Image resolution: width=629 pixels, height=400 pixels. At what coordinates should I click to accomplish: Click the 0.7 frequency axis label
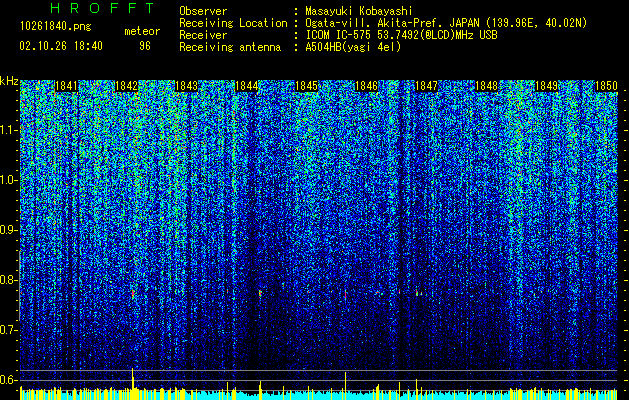(x=9, y=330)
